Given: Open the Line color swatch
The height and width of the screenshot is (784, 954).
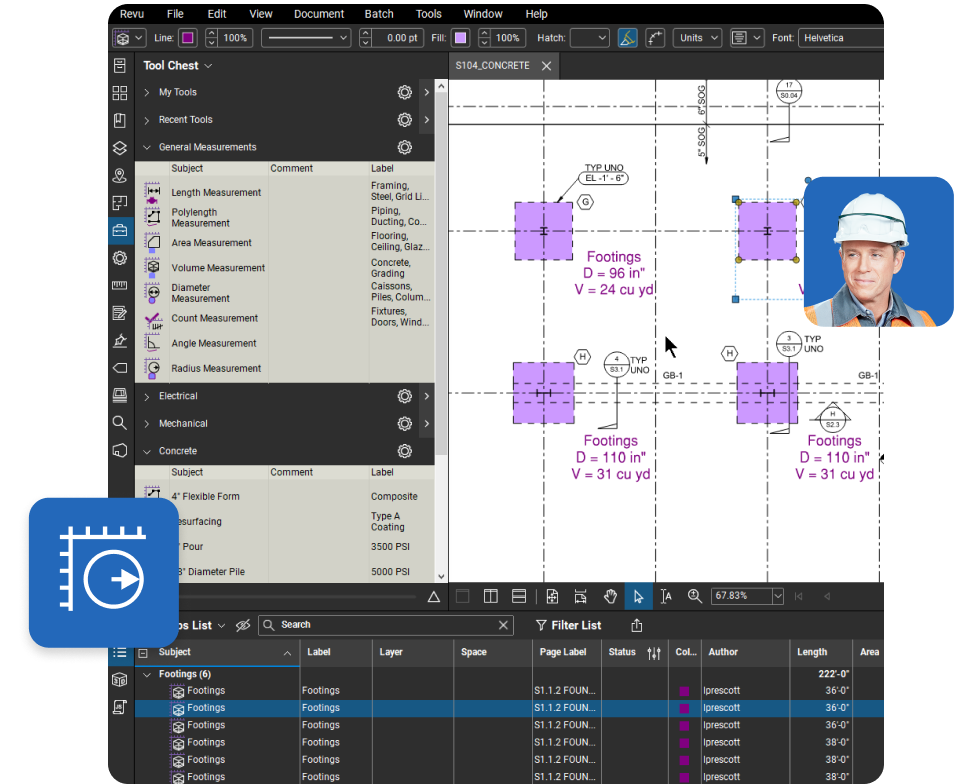Looking at the screenshot, I should pyautogui.click(x=187, y=38).
